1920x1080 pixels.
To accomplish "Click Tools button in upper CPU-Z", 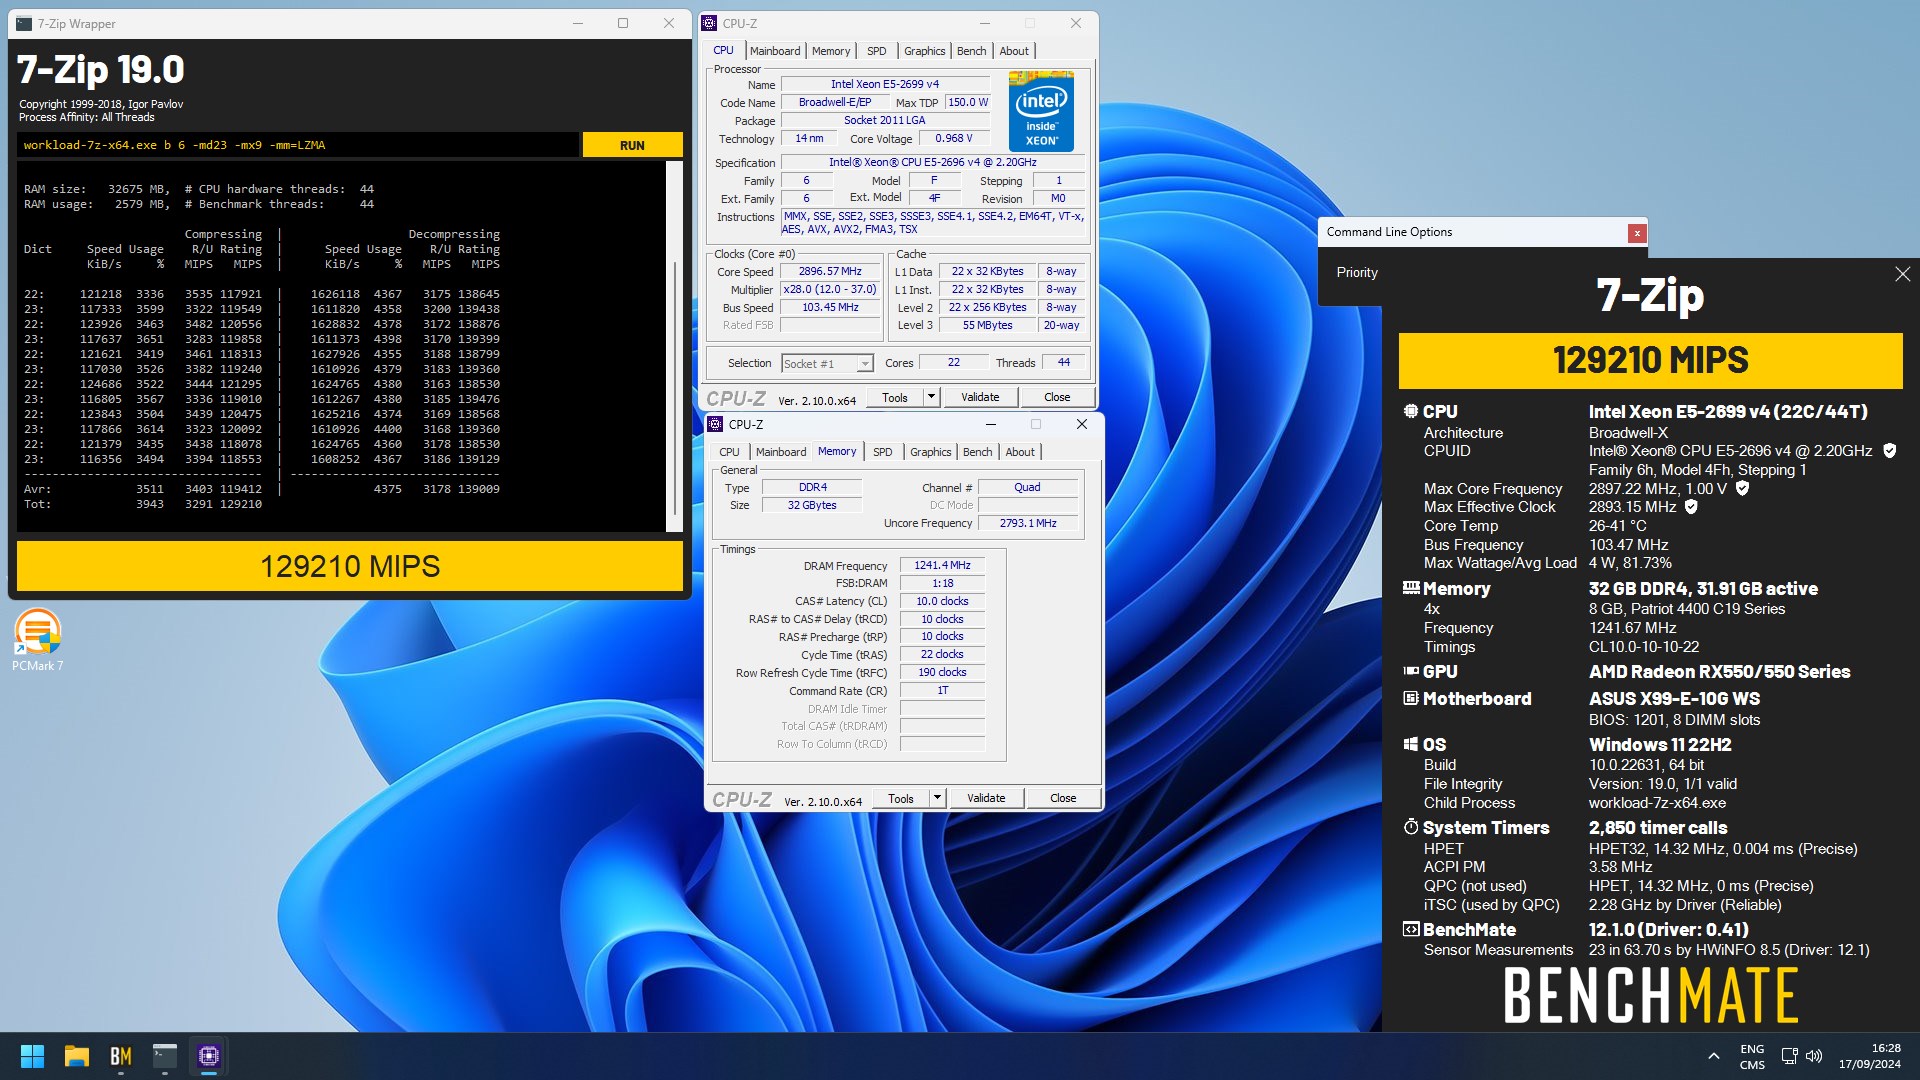I will click(x=895, y=397).
